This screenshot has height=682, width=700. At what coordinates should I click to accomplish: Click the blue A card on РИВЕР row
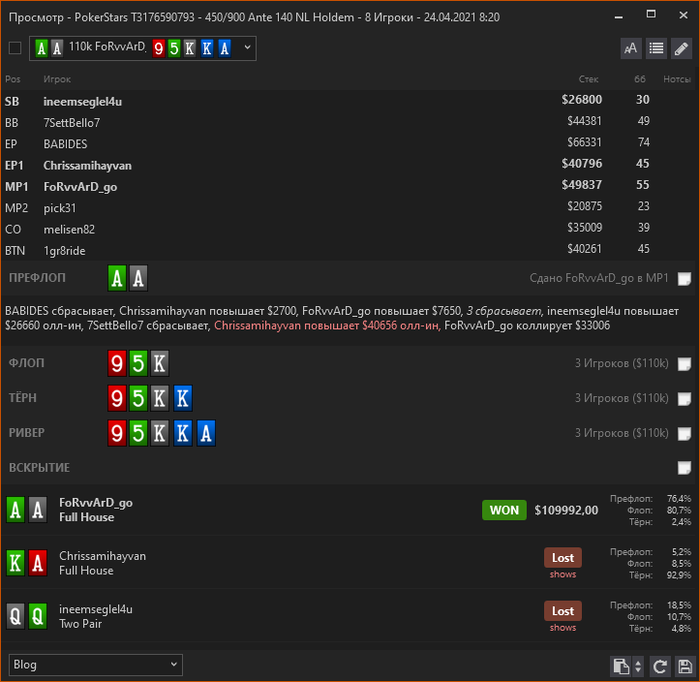(206, 433)
